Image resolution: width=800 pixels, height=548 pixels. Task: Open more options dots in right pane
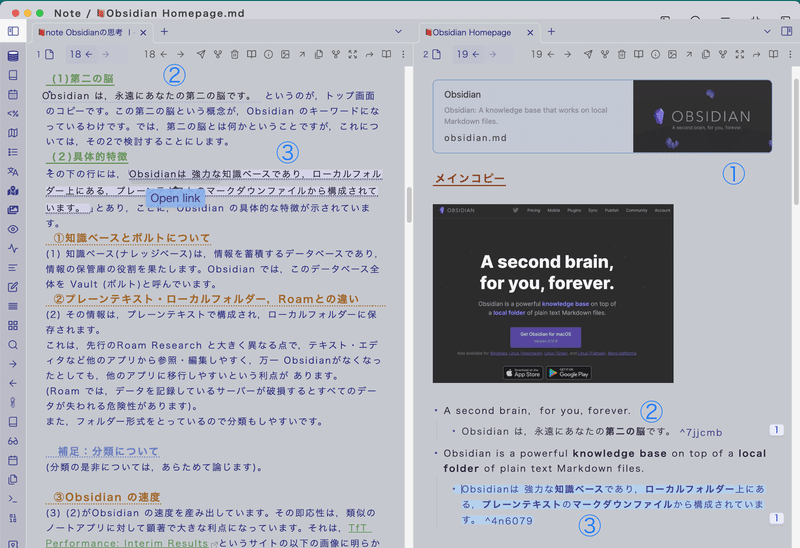pos(790,54)
